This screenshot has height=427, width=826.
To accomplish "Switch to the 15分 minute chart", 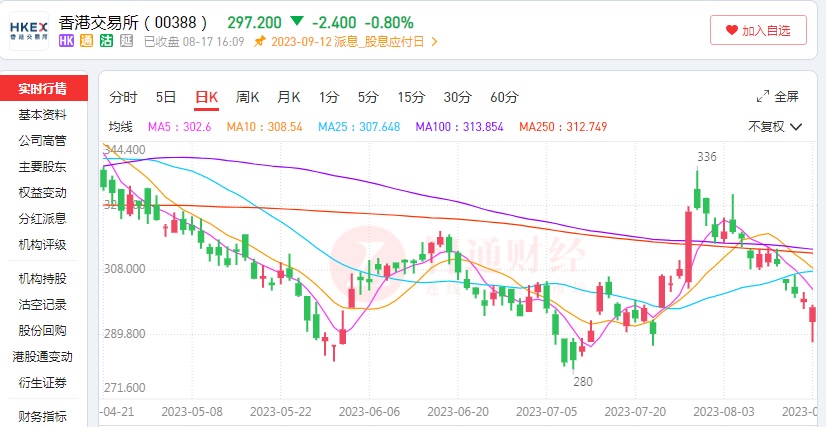I will 411,97.
